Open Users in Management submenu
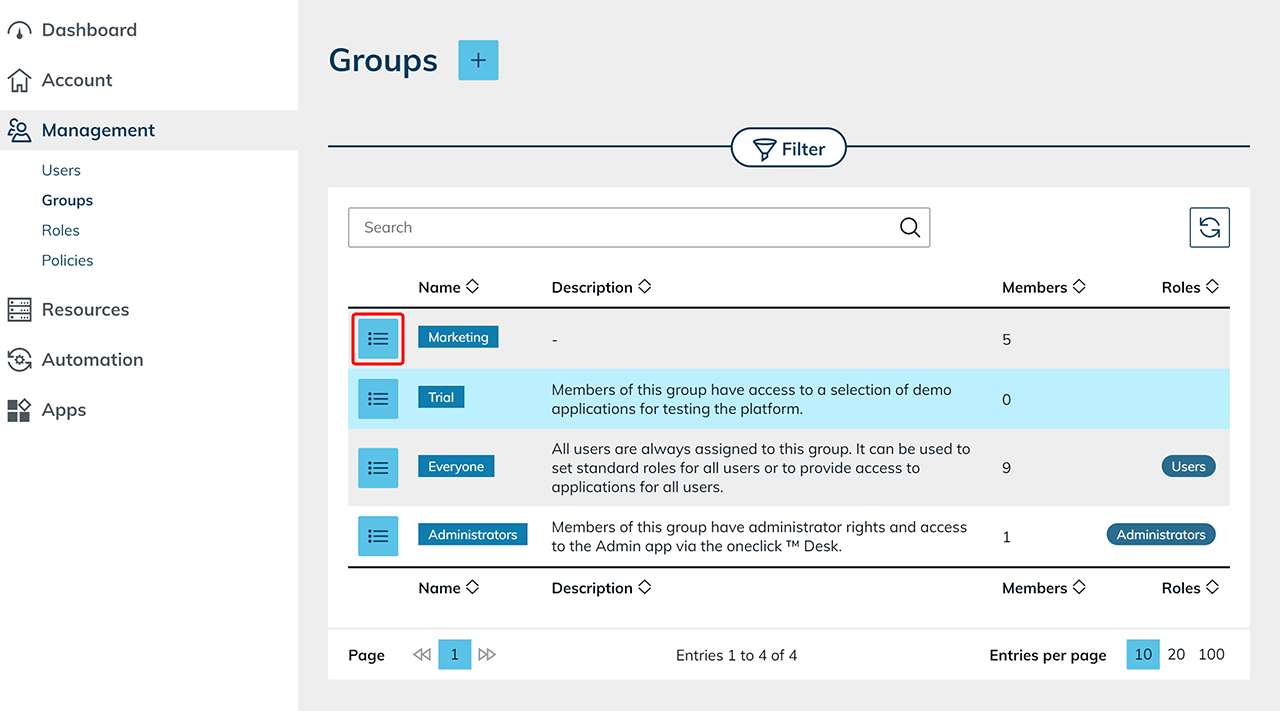Image resolution: width=1280 pixels, height=711 pixels. [61, 170]
